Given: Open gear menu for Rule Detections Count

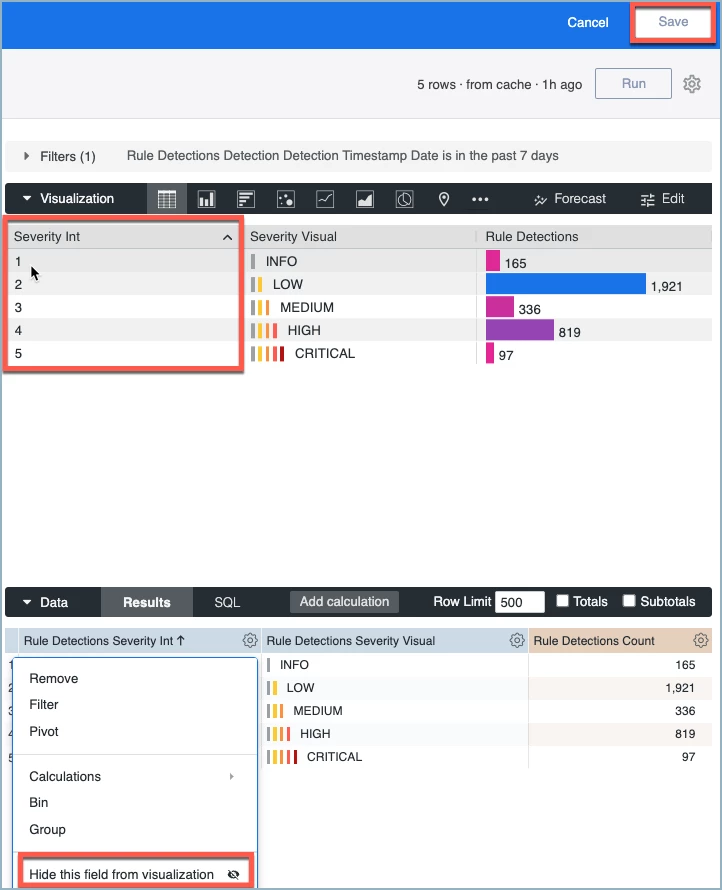Looking at the screenshot, I should pyautogui.click(x=701, y=640).
